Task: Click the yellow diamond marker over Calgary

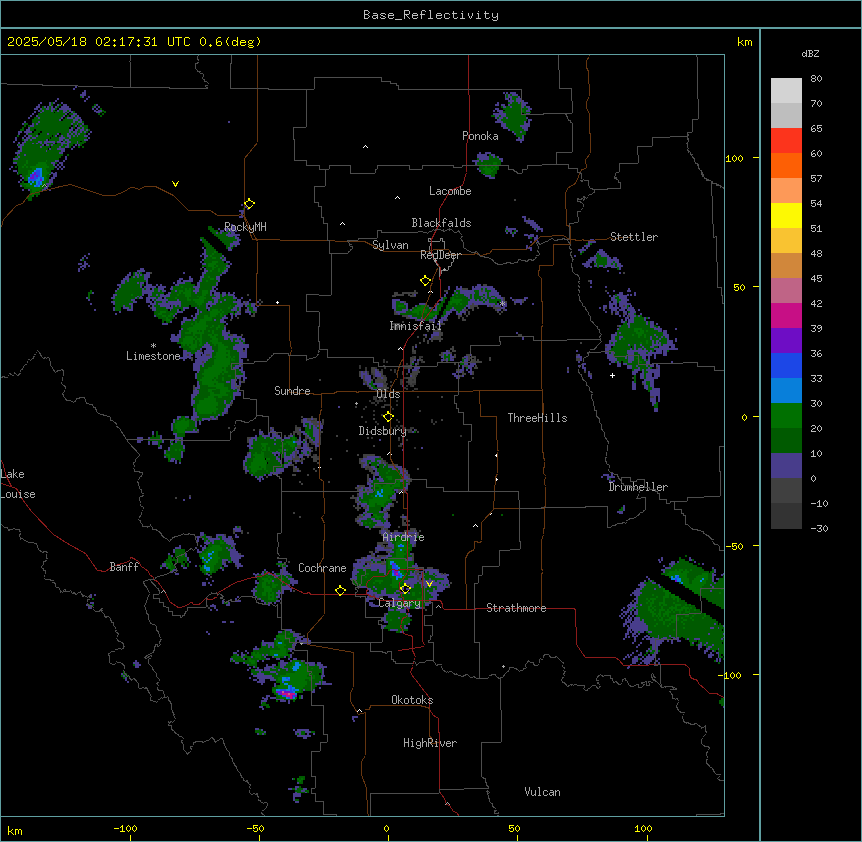Action: (x=405, y=589)
